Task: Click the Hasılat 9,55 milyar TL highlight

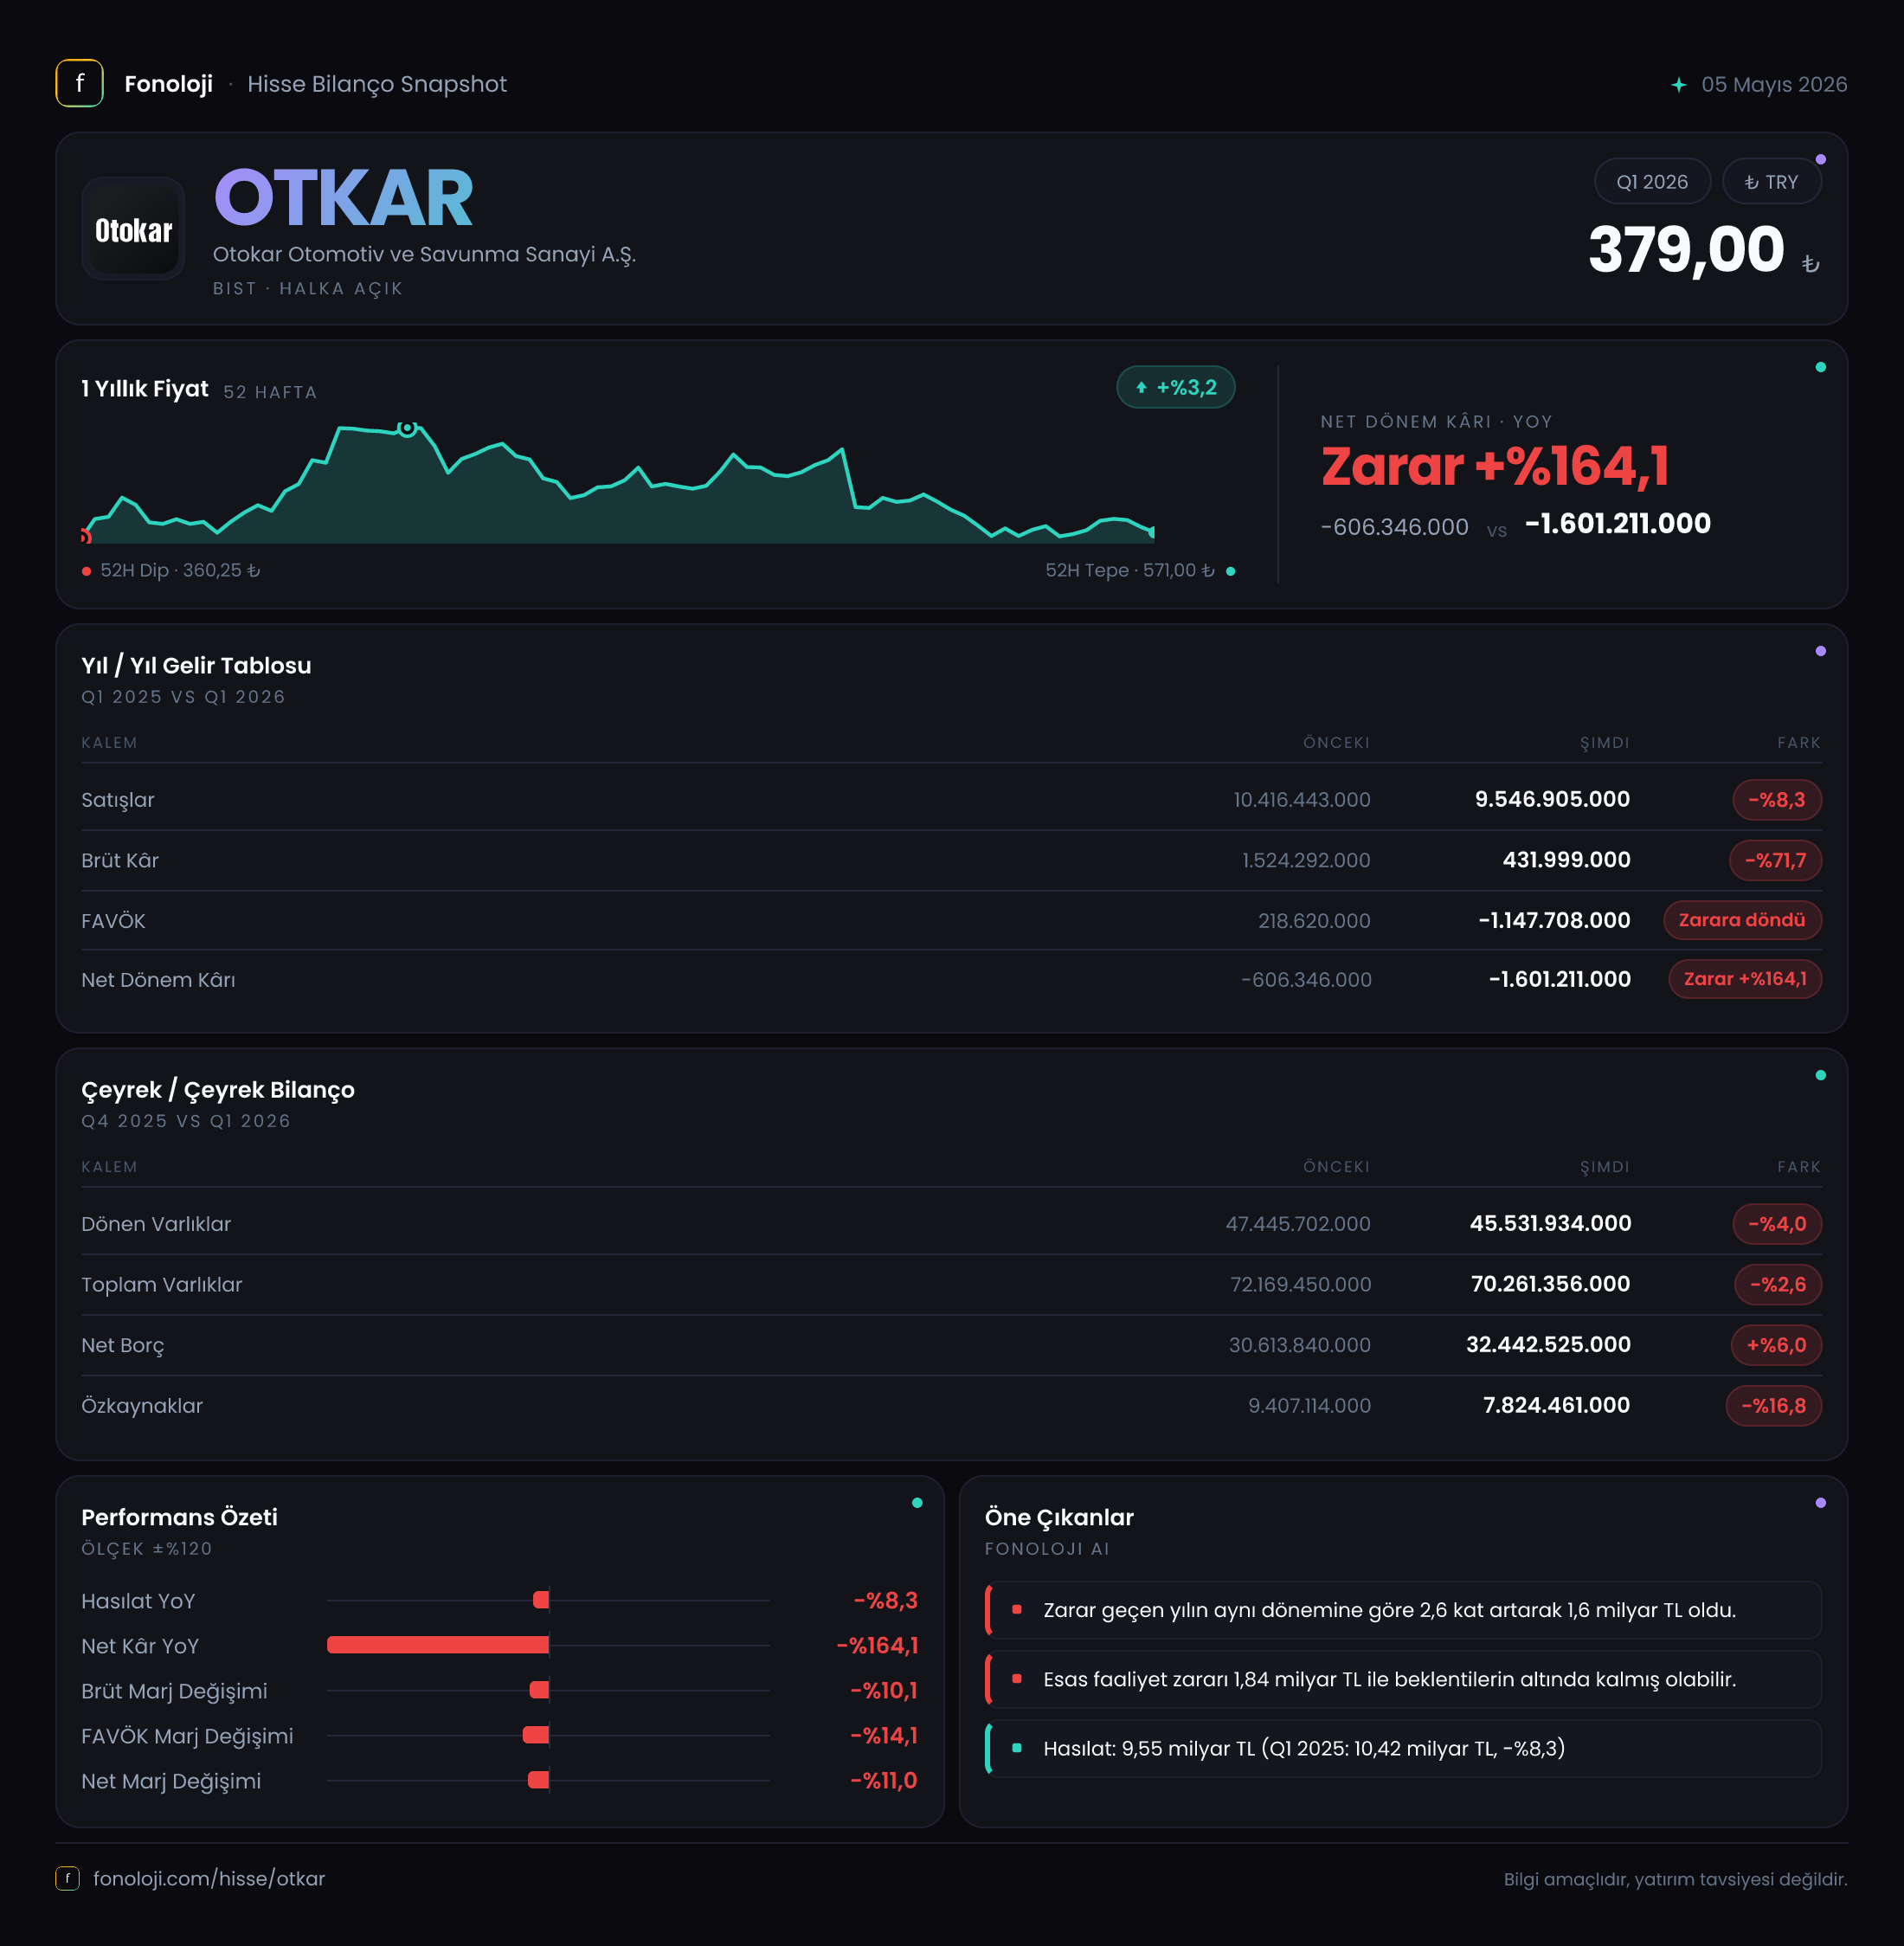Action: [1403, 1748]
